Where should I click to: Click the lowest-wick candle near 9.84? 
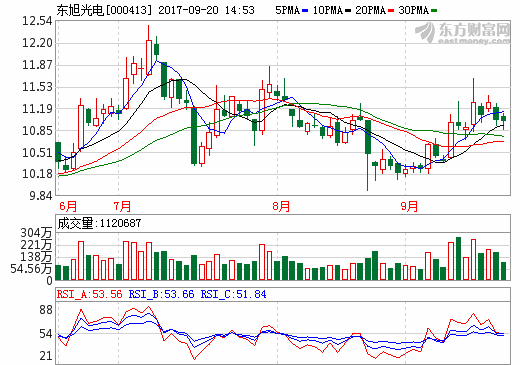click(368, 155)
